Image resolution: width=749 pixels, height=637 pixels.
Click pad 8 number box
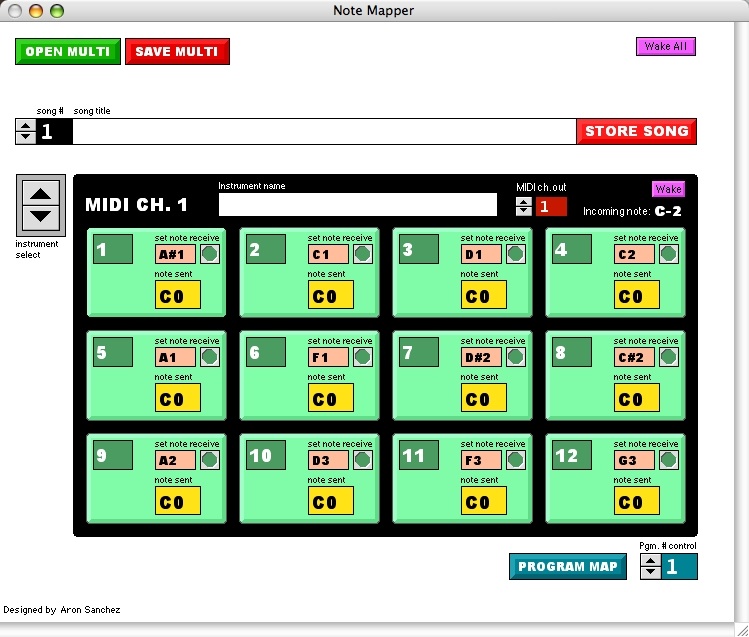pyautogui.click(x=572, y=352)
